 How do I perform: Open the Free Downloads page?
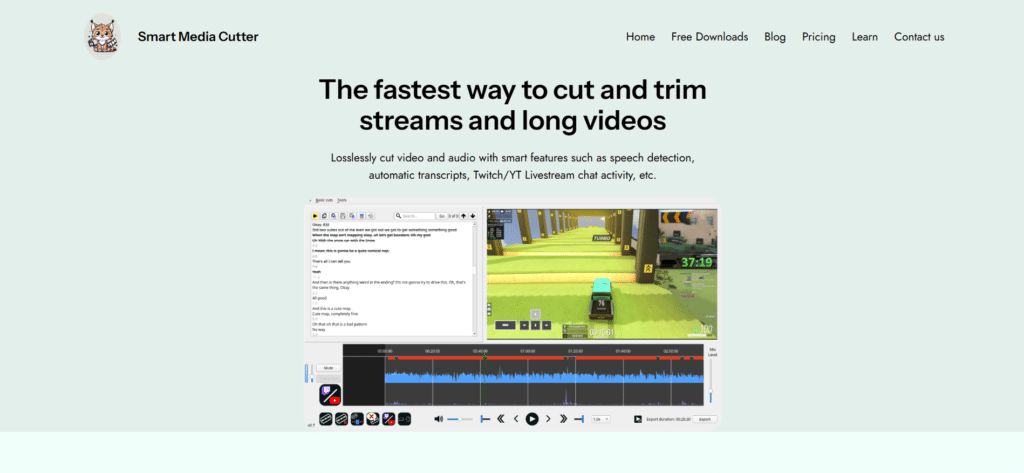[709, 37]
